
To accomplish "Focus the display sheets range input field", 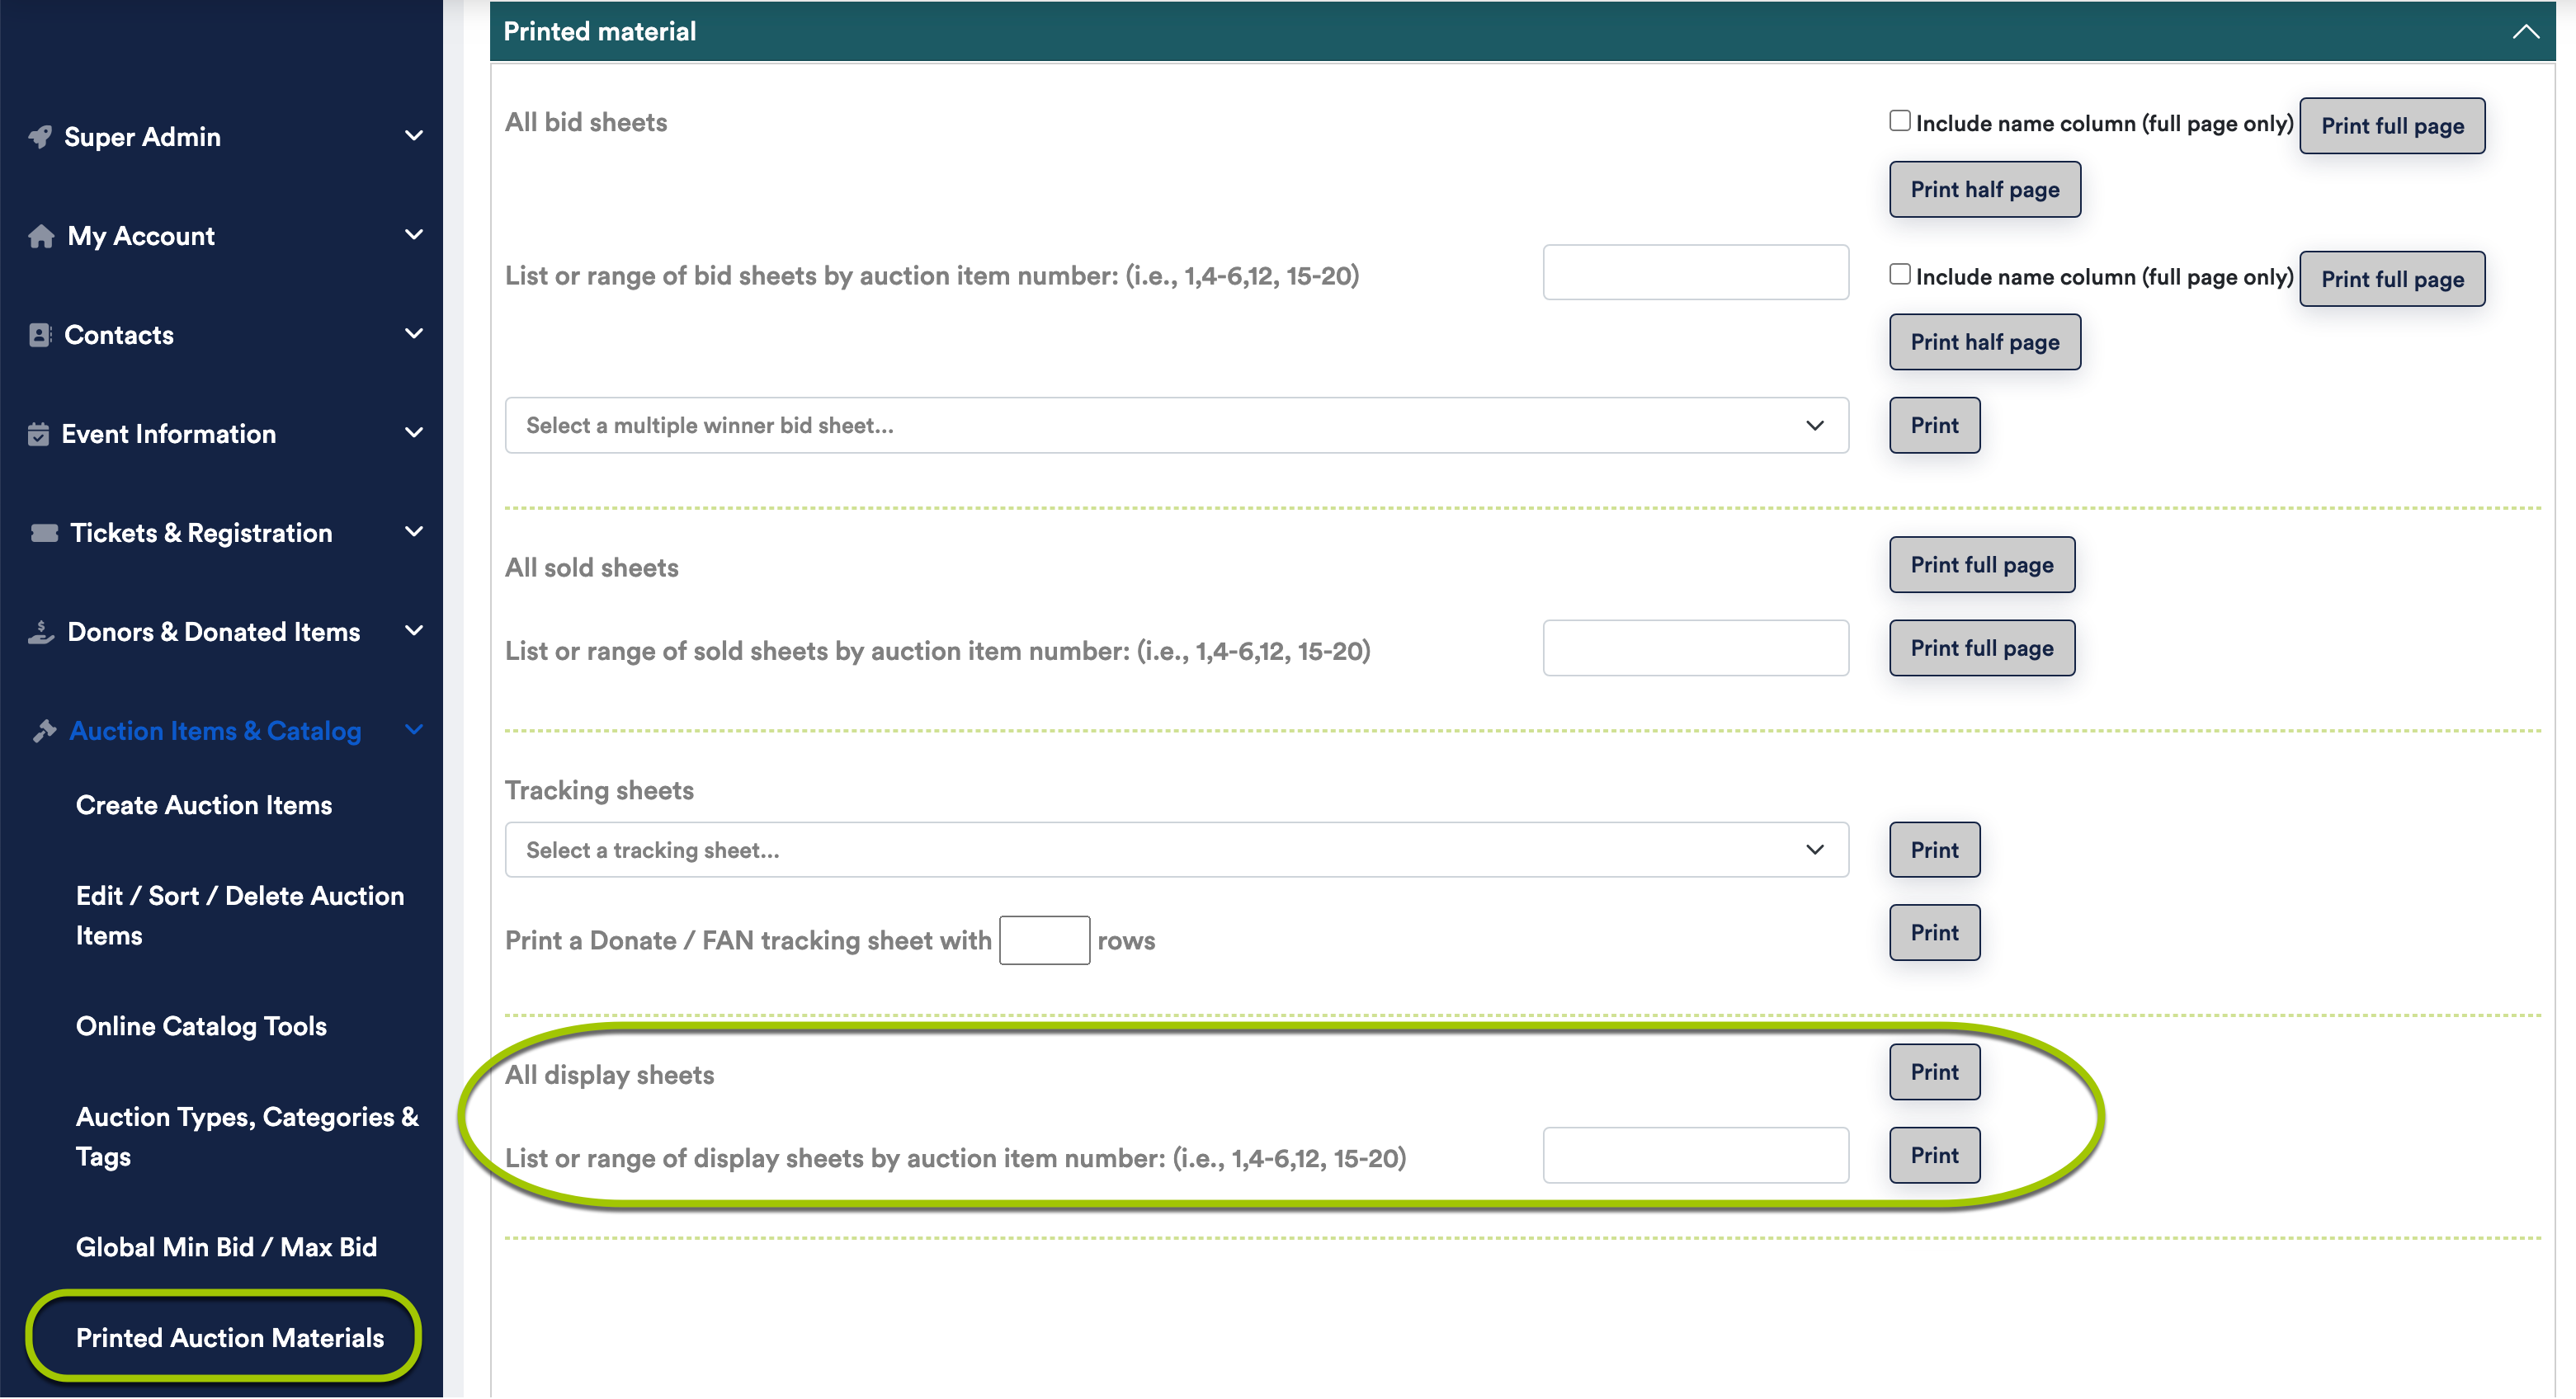I will 1696,1155.
